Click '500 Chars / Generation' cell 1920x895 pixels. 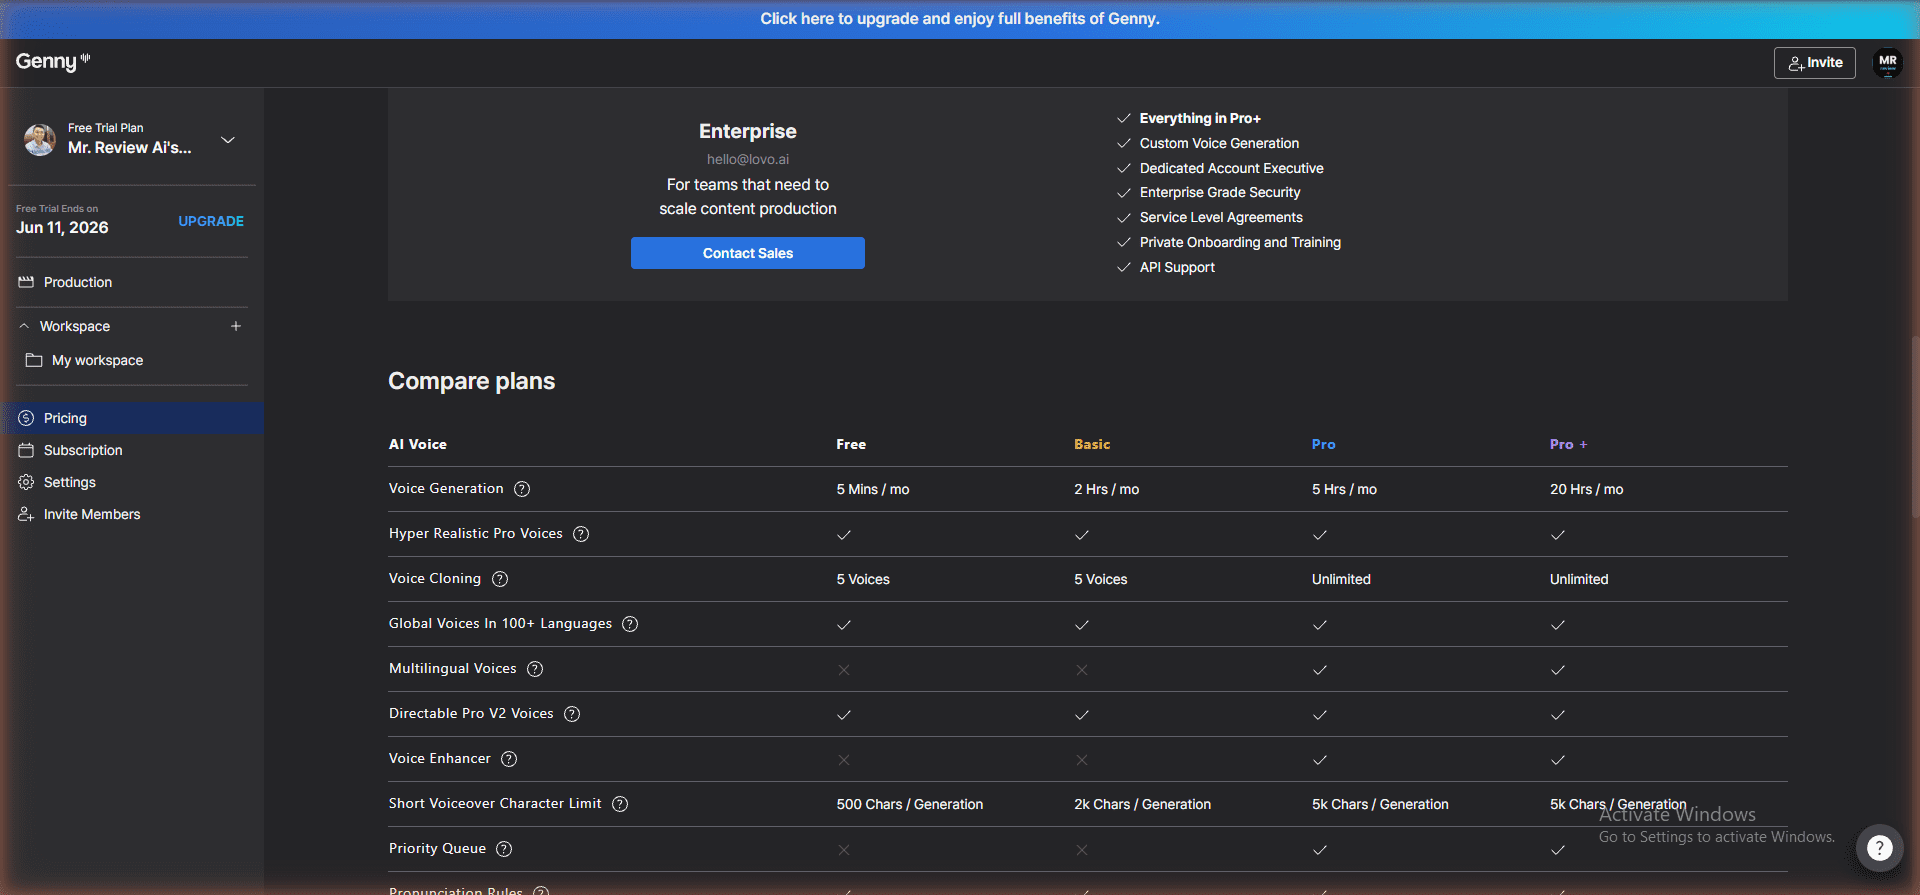pos(909,804)
